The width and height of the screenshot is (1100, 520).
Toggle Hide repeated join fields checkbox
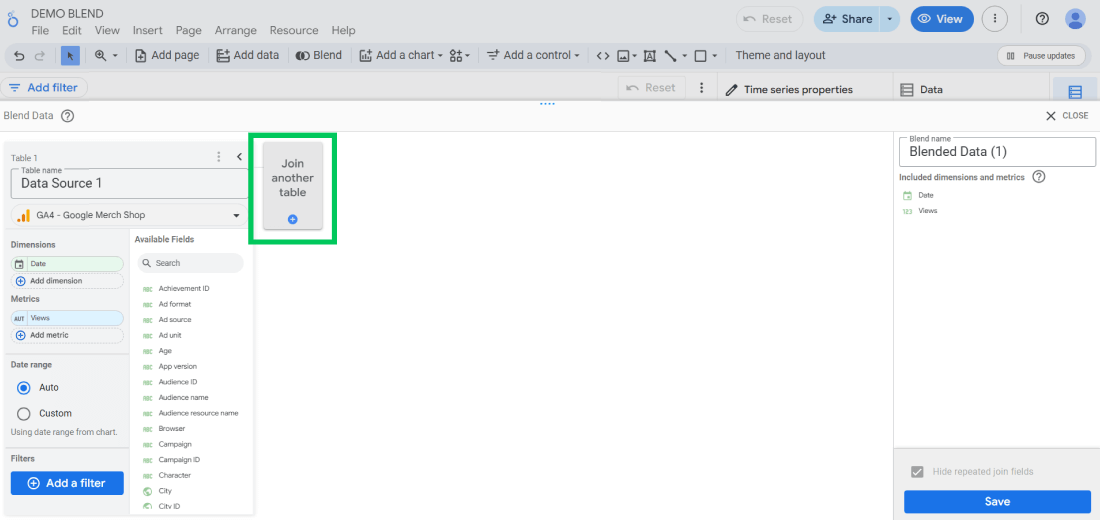pos(917,472)
